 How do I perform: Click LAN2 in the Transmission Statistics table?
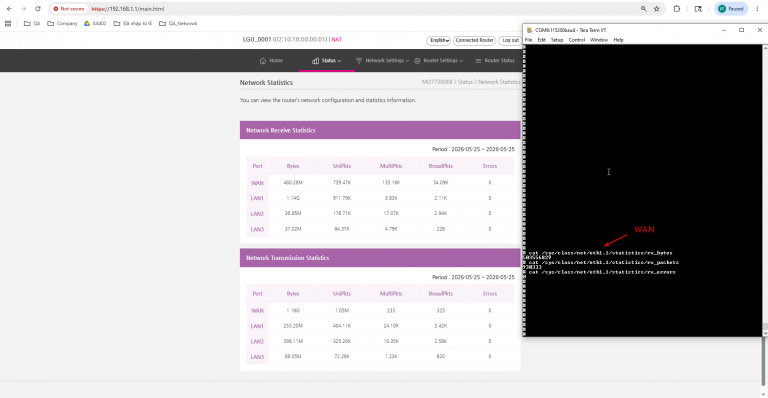[x=257, y=341]
